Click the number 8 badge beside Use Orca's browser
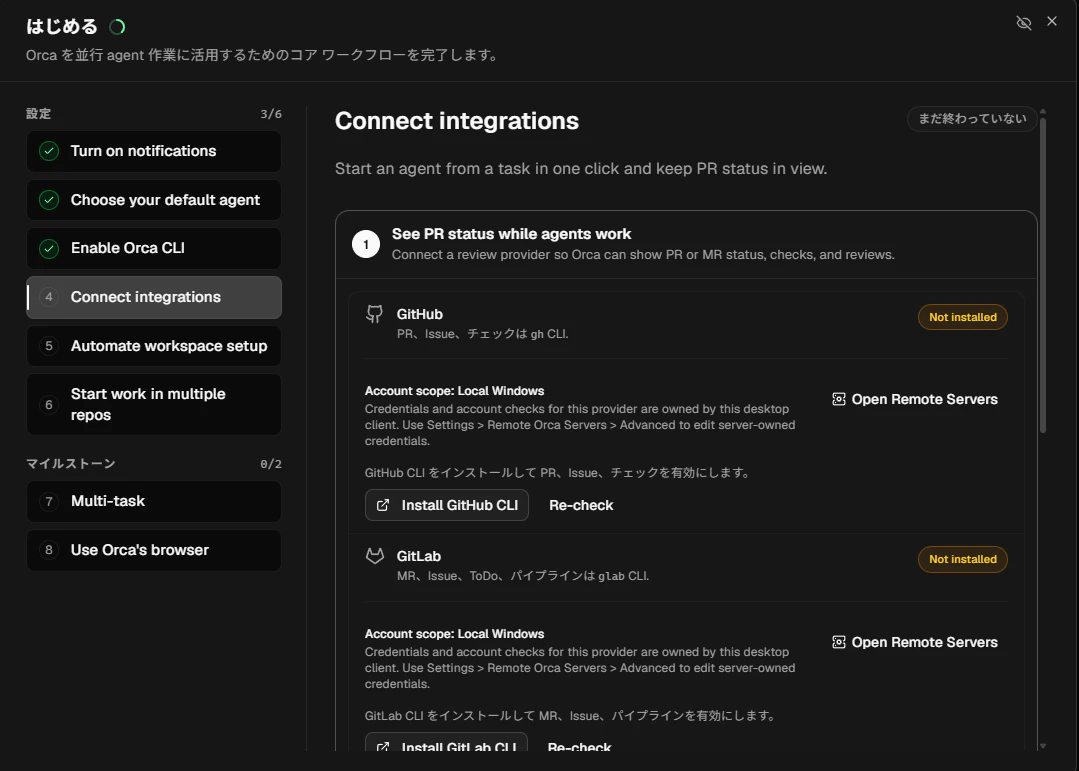 [49, 550]
